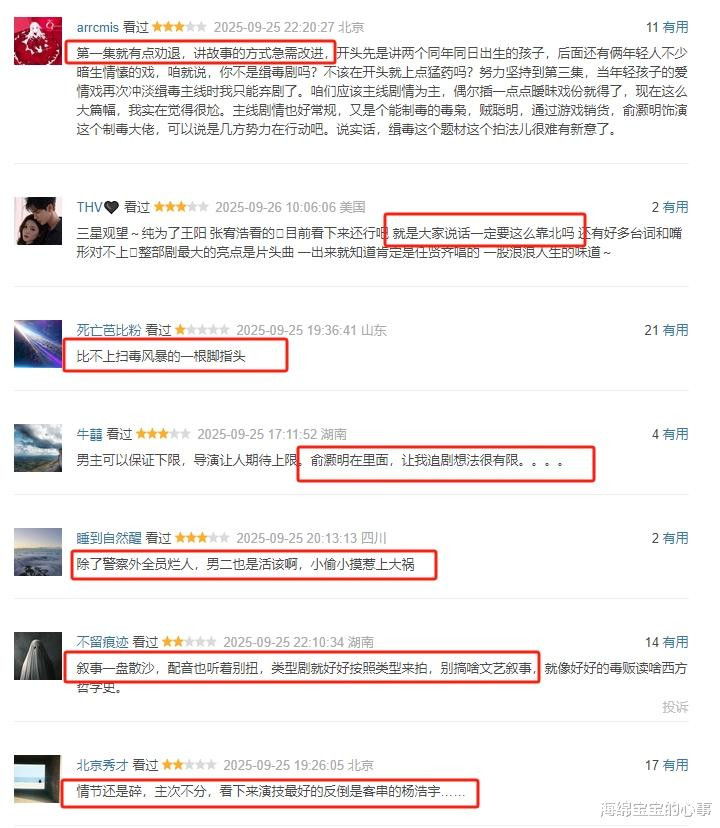Image resolution: width=720 pixels, height=828 pixels.
Task: Open arrcmis user avatar
Action: pyautogui.click(x=38, y=41)
